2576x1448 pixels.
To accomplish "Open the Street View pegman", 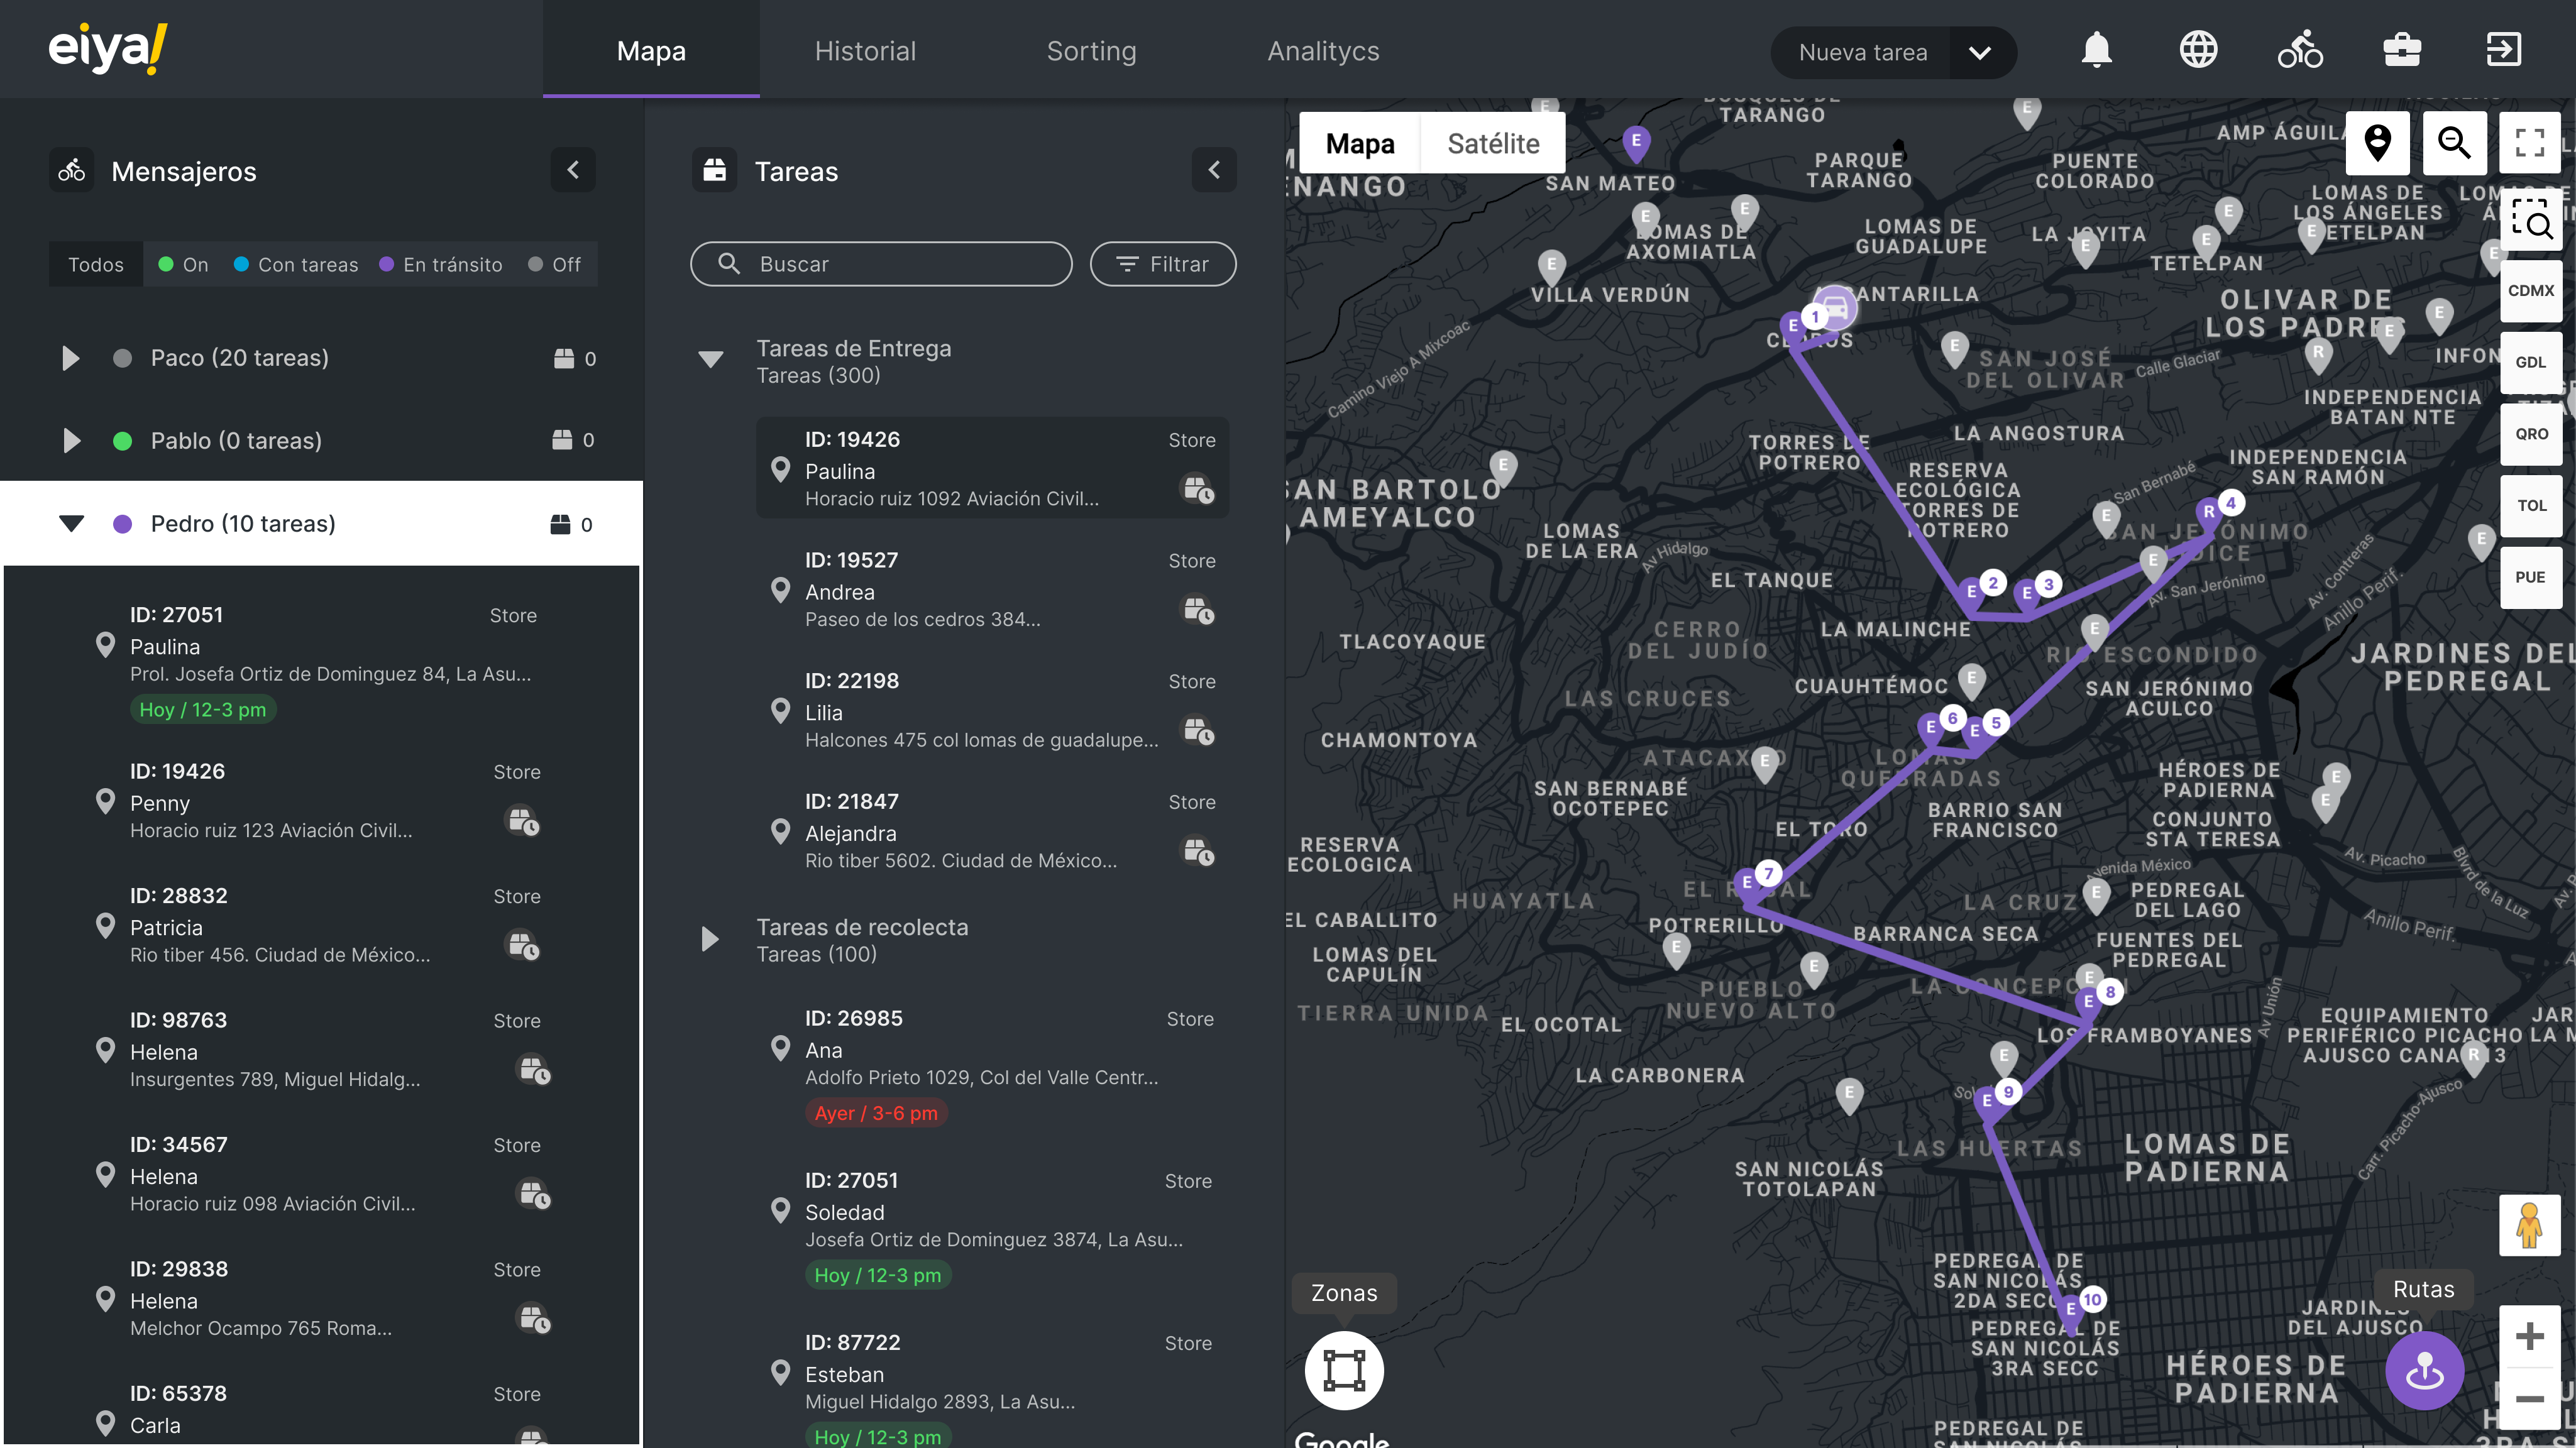I will 2529,1226.
